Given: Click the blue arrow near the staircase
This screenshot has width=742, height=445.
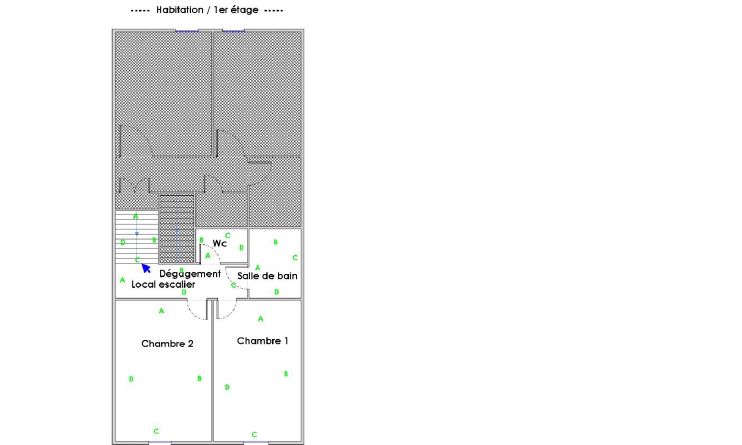Looking at the screenshot, I should pos(145,267).
